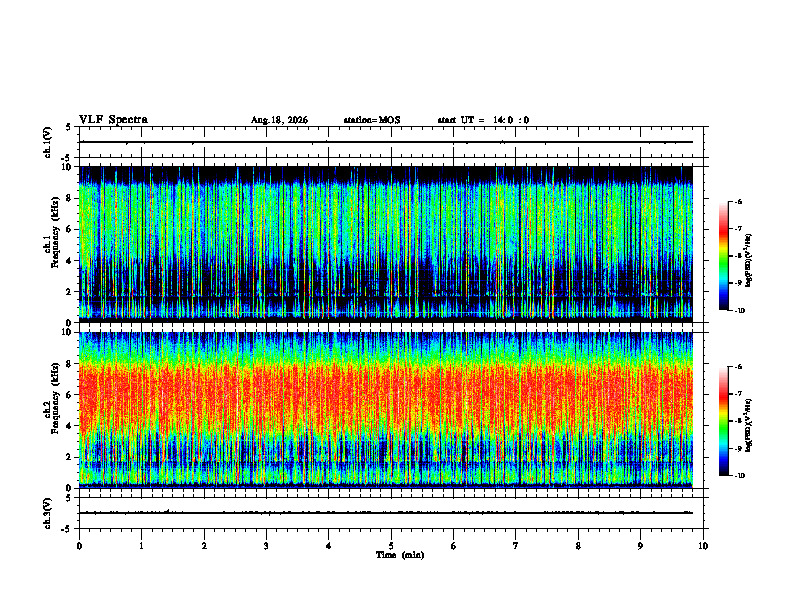
Task: Click the ch.1 colorbar "log(PSD)(V²/Hz)" label
Action: tap(749, 260)
